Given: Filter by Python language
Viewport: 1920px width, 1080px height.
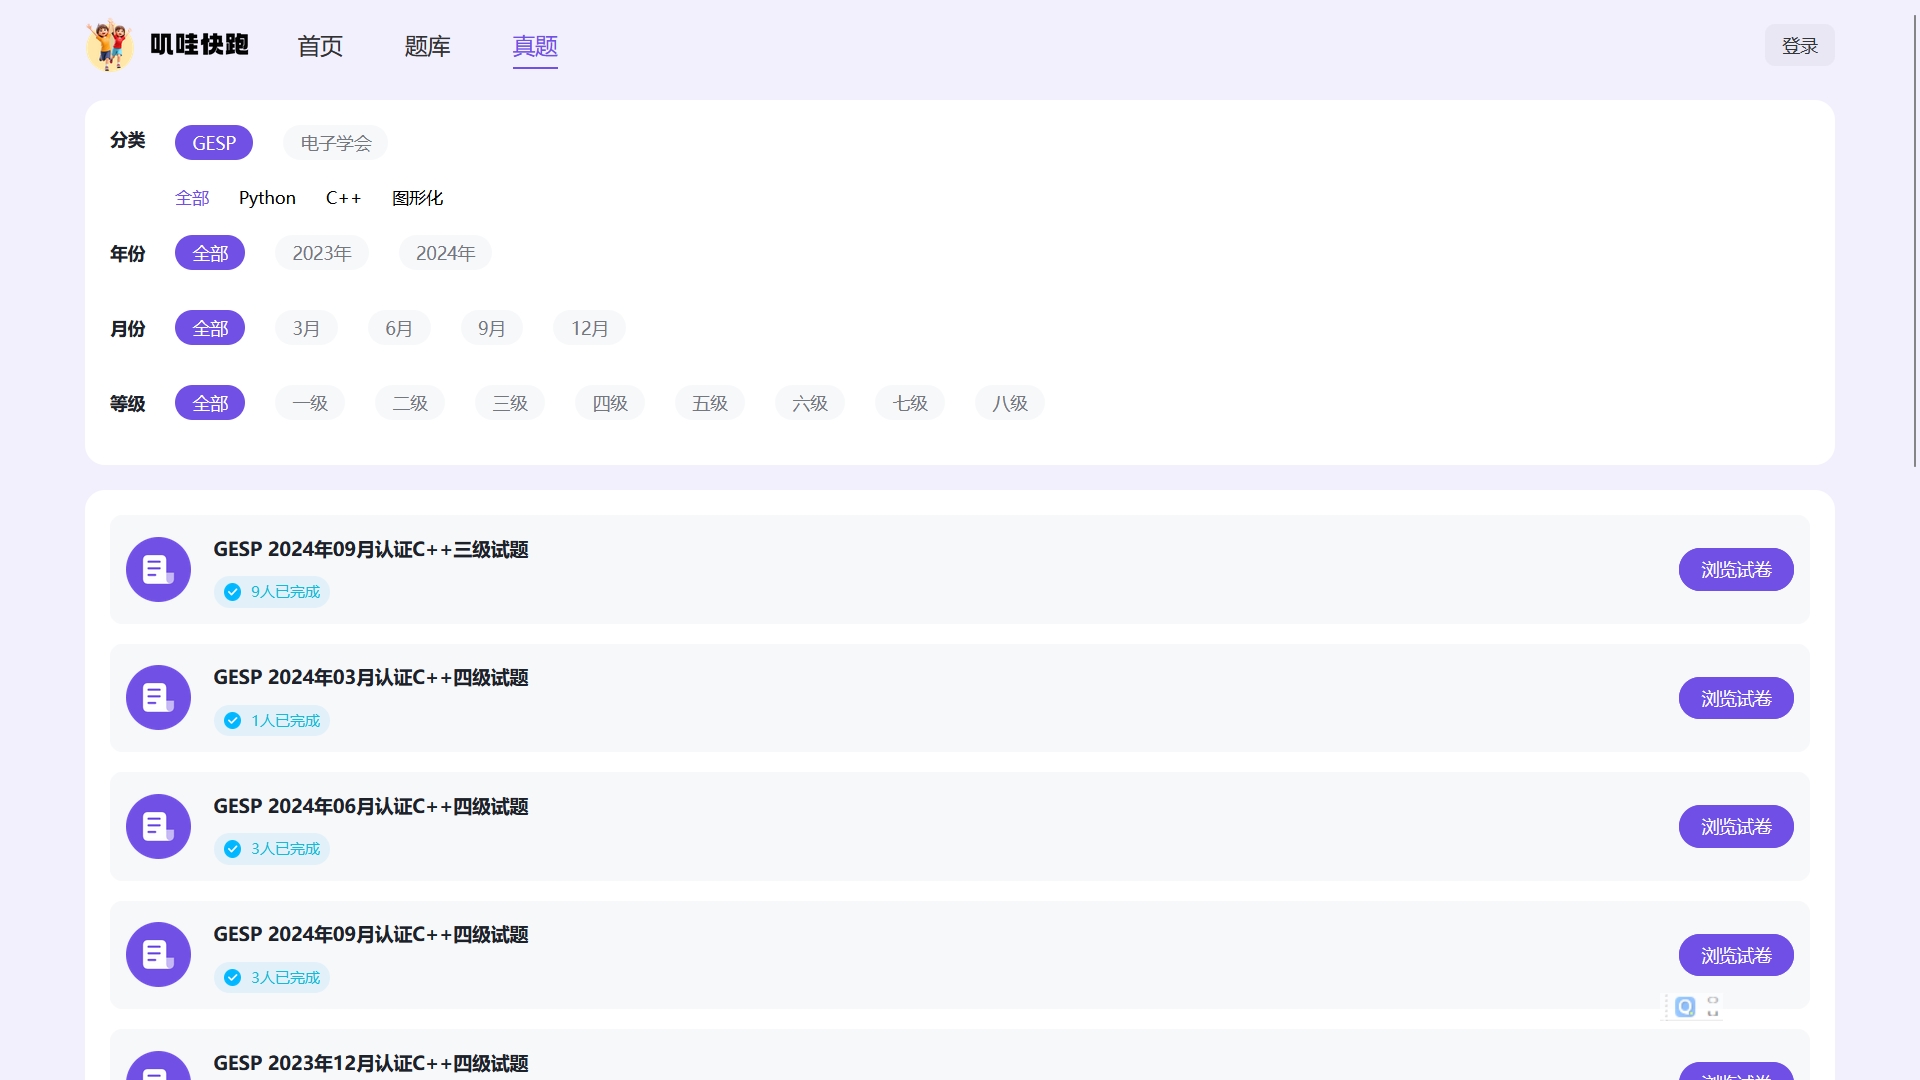Looking at the screenshot, I should (x=267, y=198).
